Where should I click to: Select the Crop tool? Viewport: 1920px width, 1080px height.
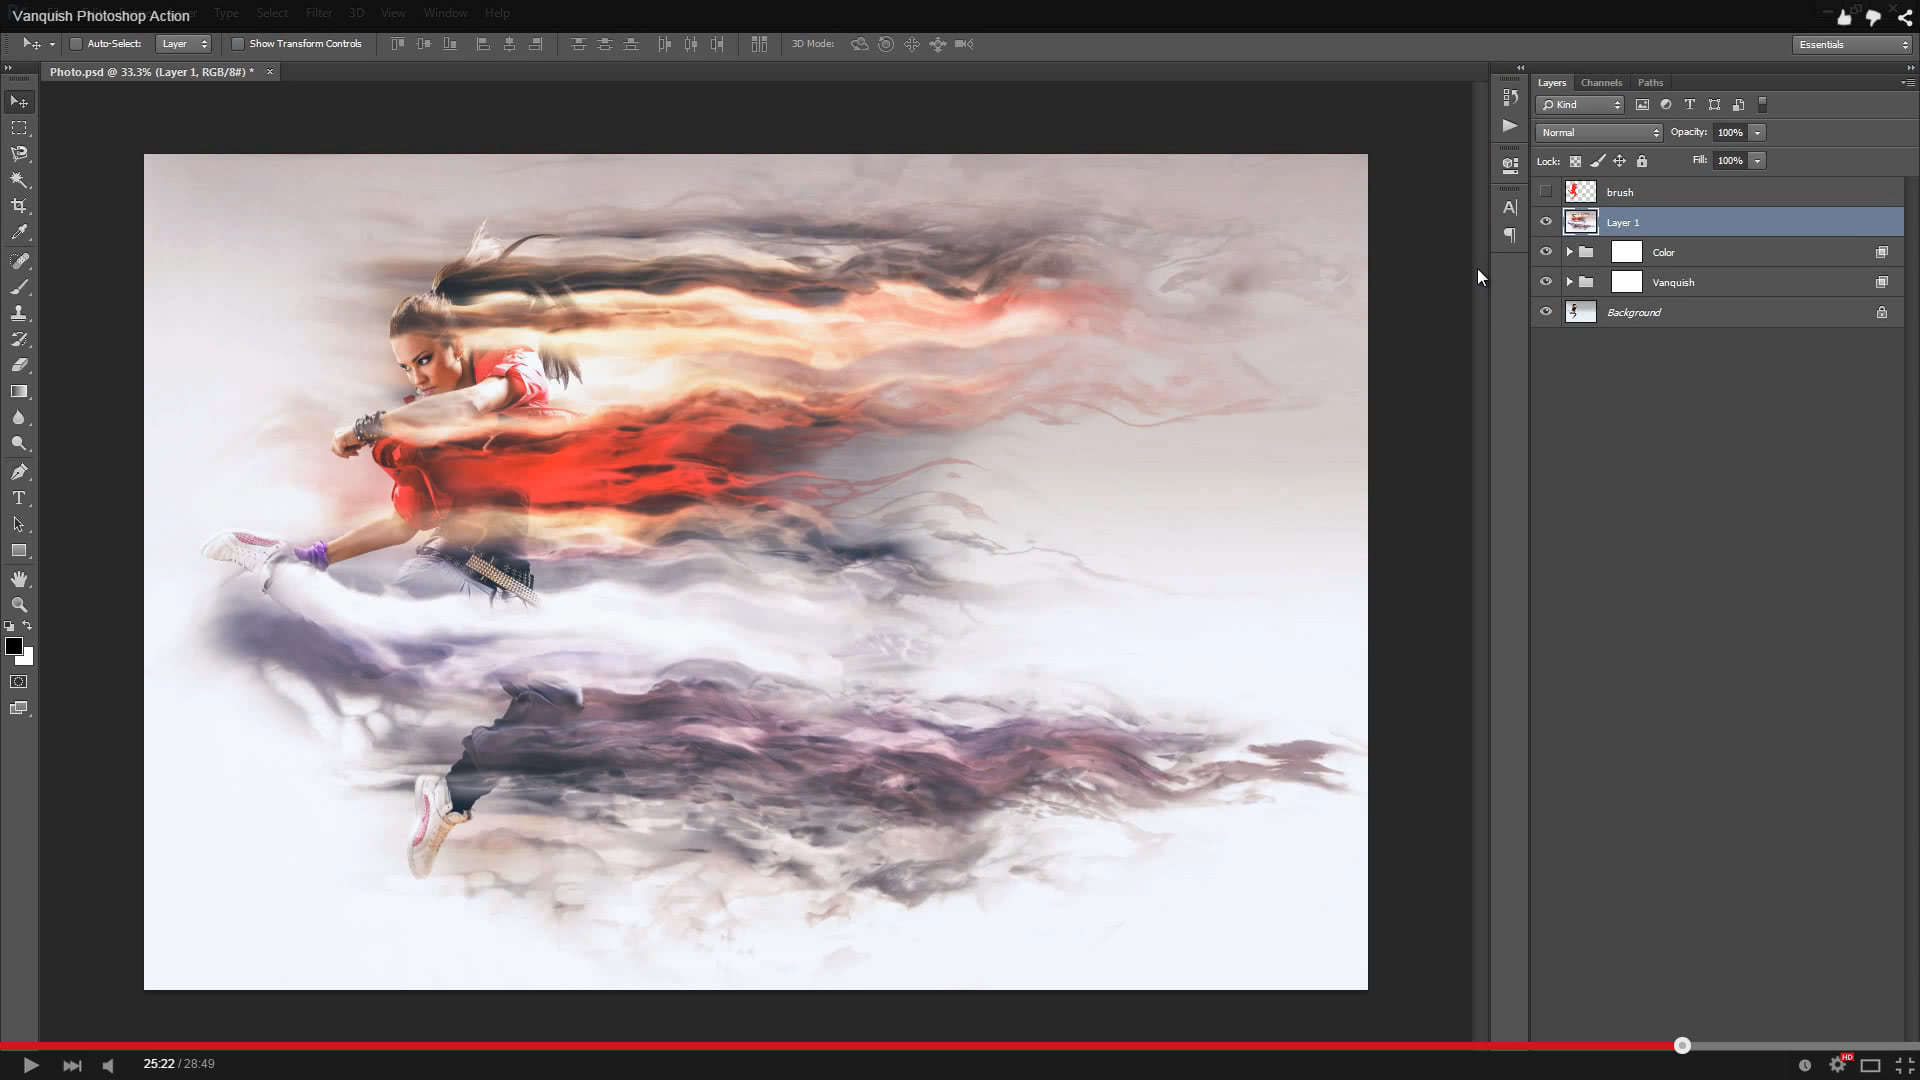18,205
